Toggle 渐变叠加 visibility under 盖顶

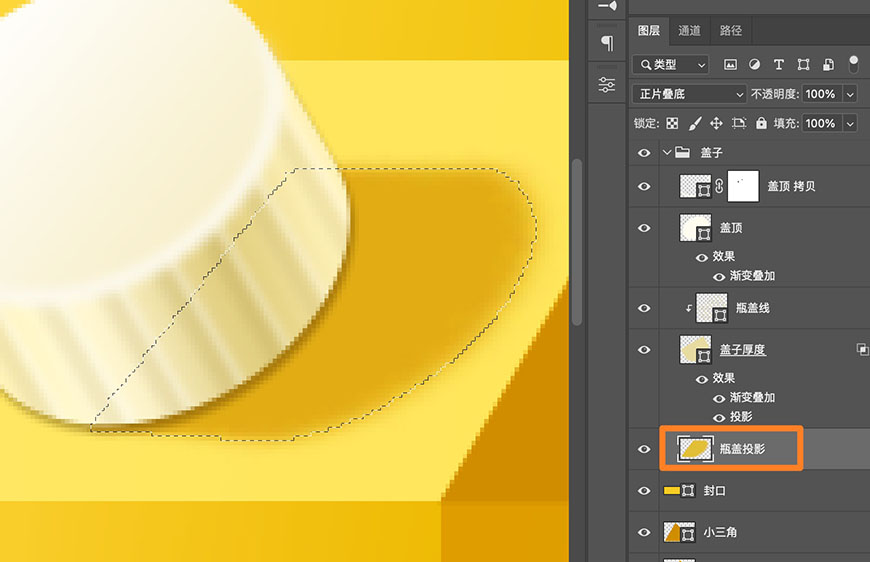(x=719, y=276)
